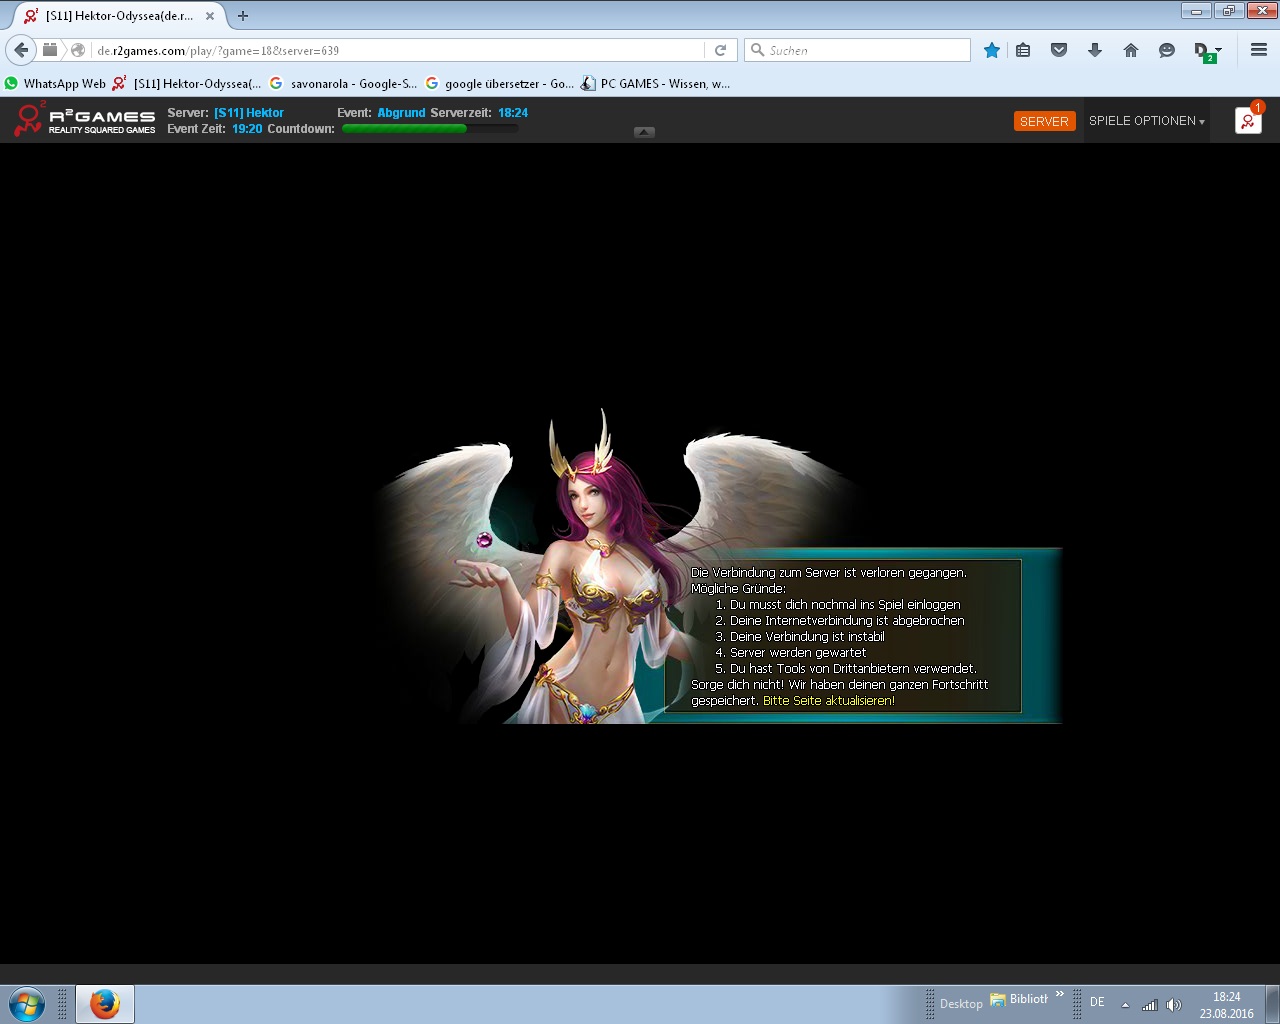This screenshot has width=1280, height=1024.
Task: Click the Bitte Seite aktualisieren link
Action: point(828,701)
